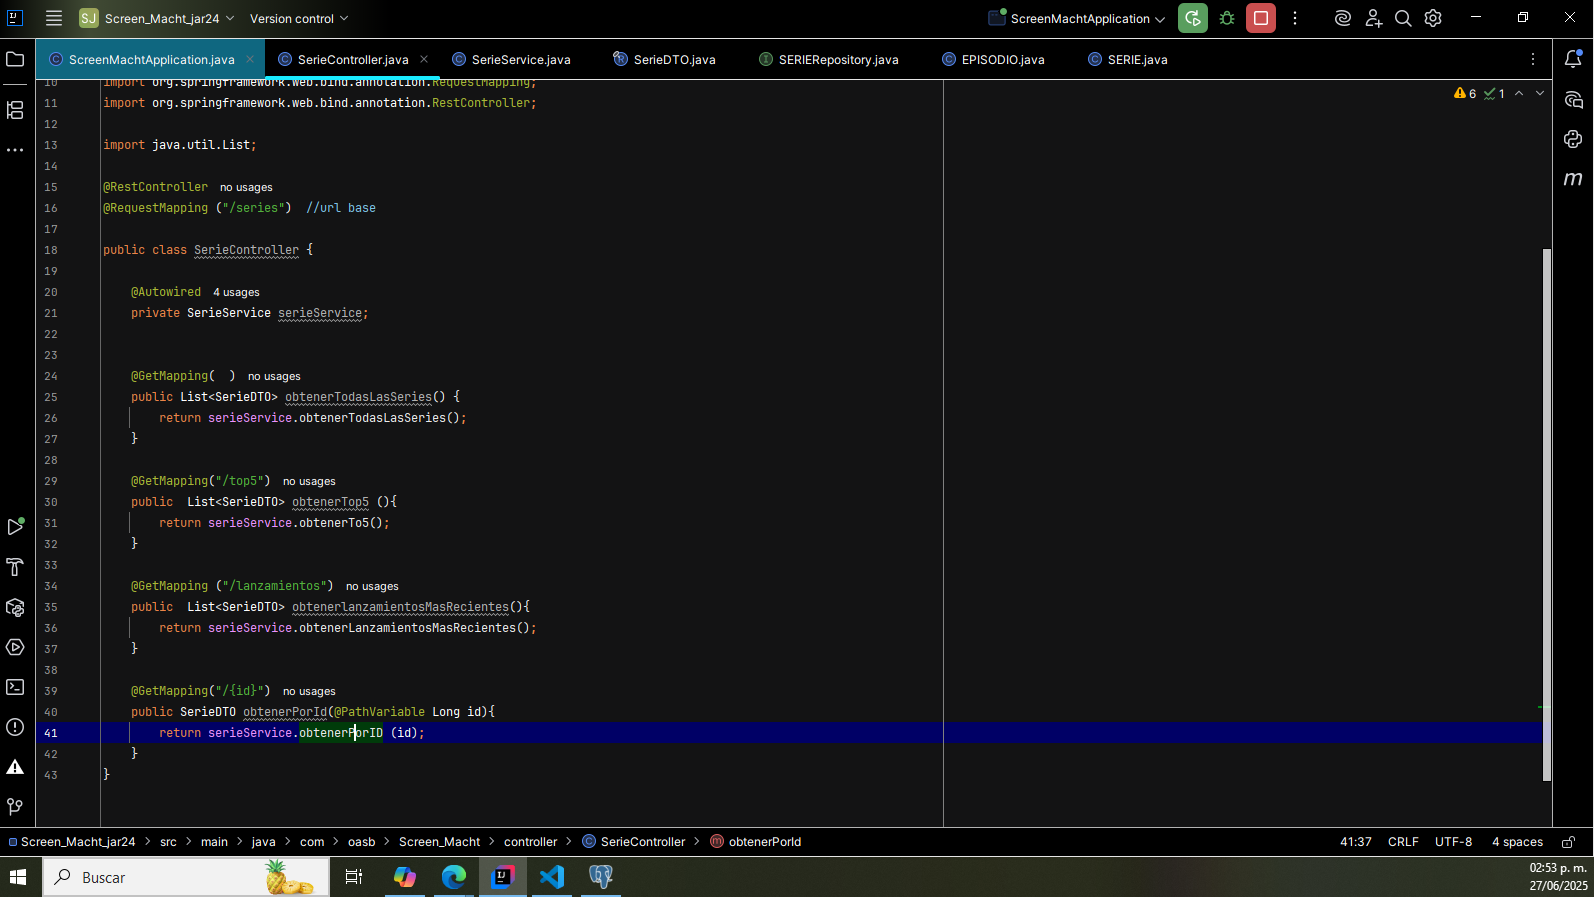Open Task View in taskbar

click(x=354, y=877)
